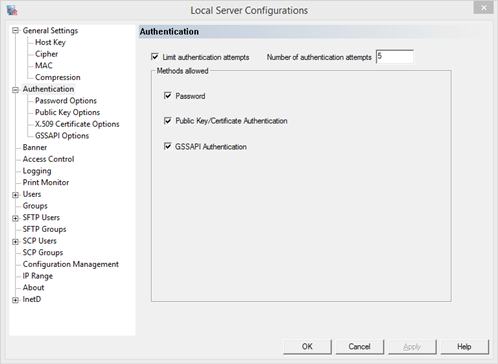Expand the InetD tree node
This screenshot has height=364, width=498.
[x=15, y=300]
